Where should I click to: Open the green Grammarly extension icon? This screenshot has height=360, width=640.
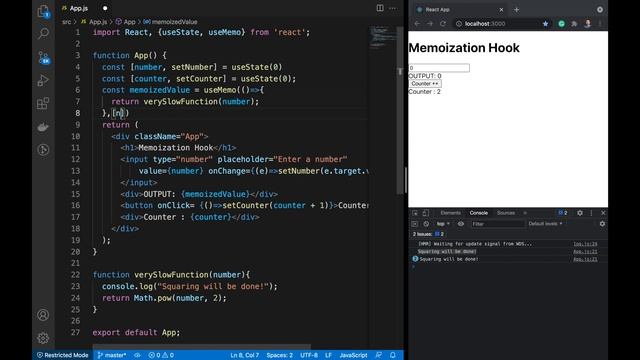pyautogui.click(x=562, y=24)
